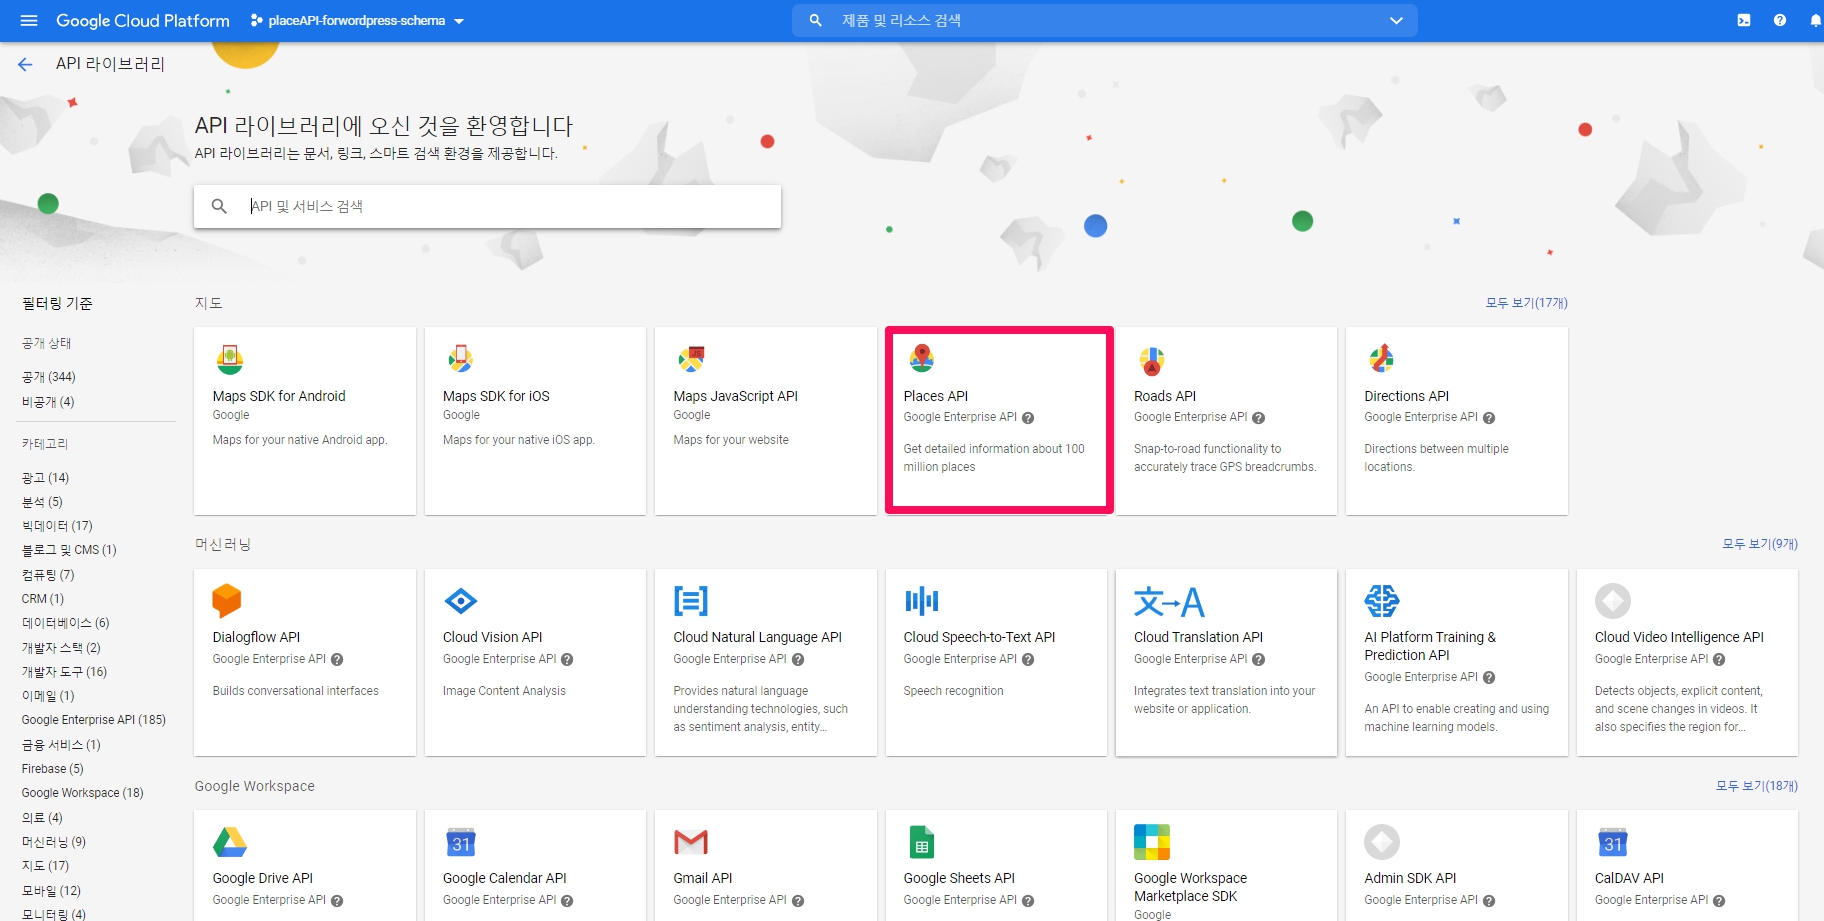Open the Google Drive API icon
Image resolution: width=1824 pixels, height=921 pixels.
pyautogui.click(x=229, y=842)
